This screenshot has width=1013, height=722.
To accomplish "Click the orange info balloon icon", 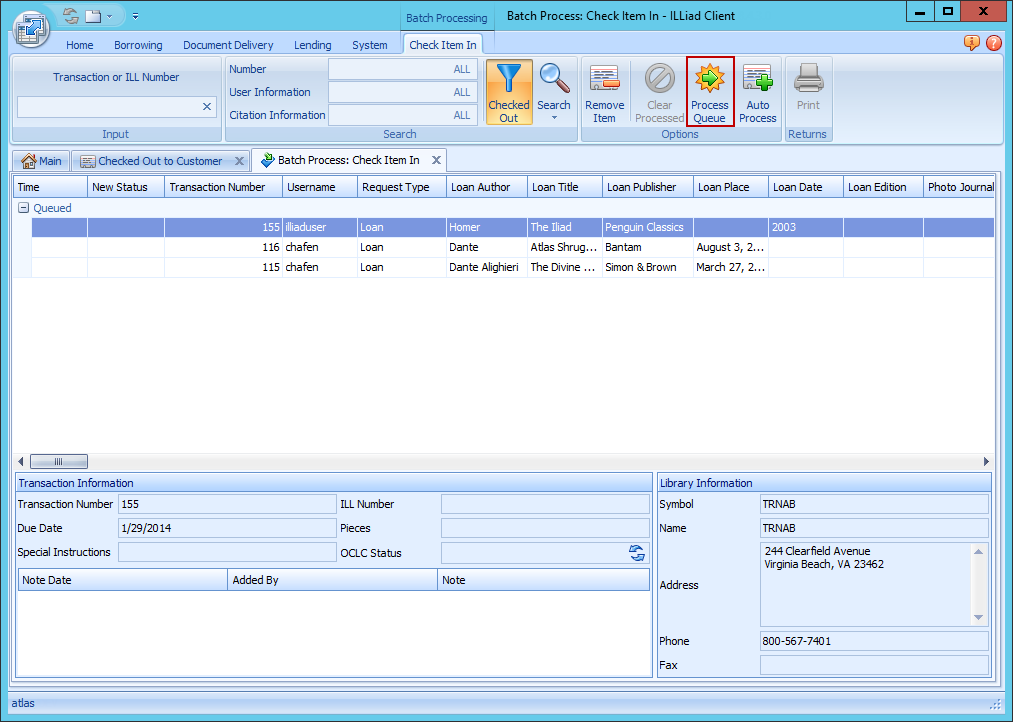I will pyautogui.click(x=971, y=44).
